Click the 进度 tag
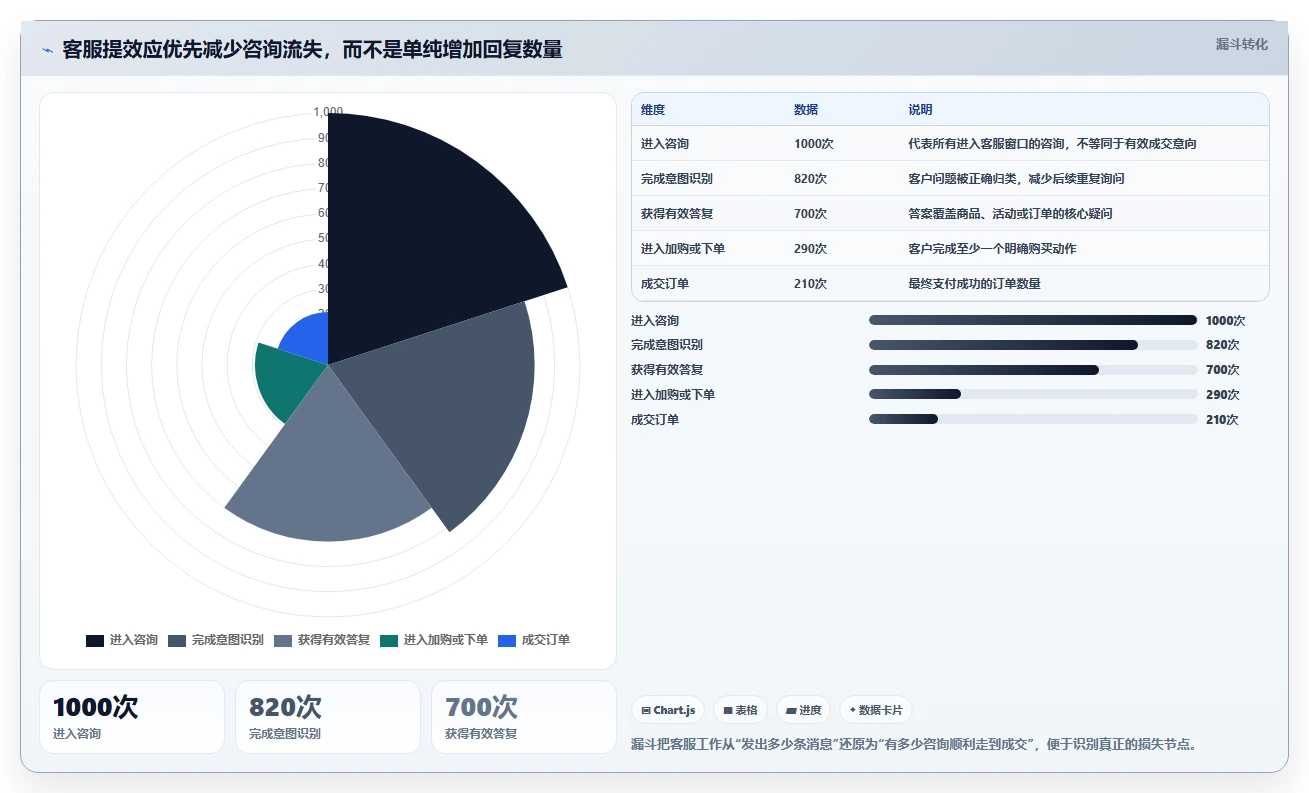Screen dimensions: 1309x793 point(804,710)
